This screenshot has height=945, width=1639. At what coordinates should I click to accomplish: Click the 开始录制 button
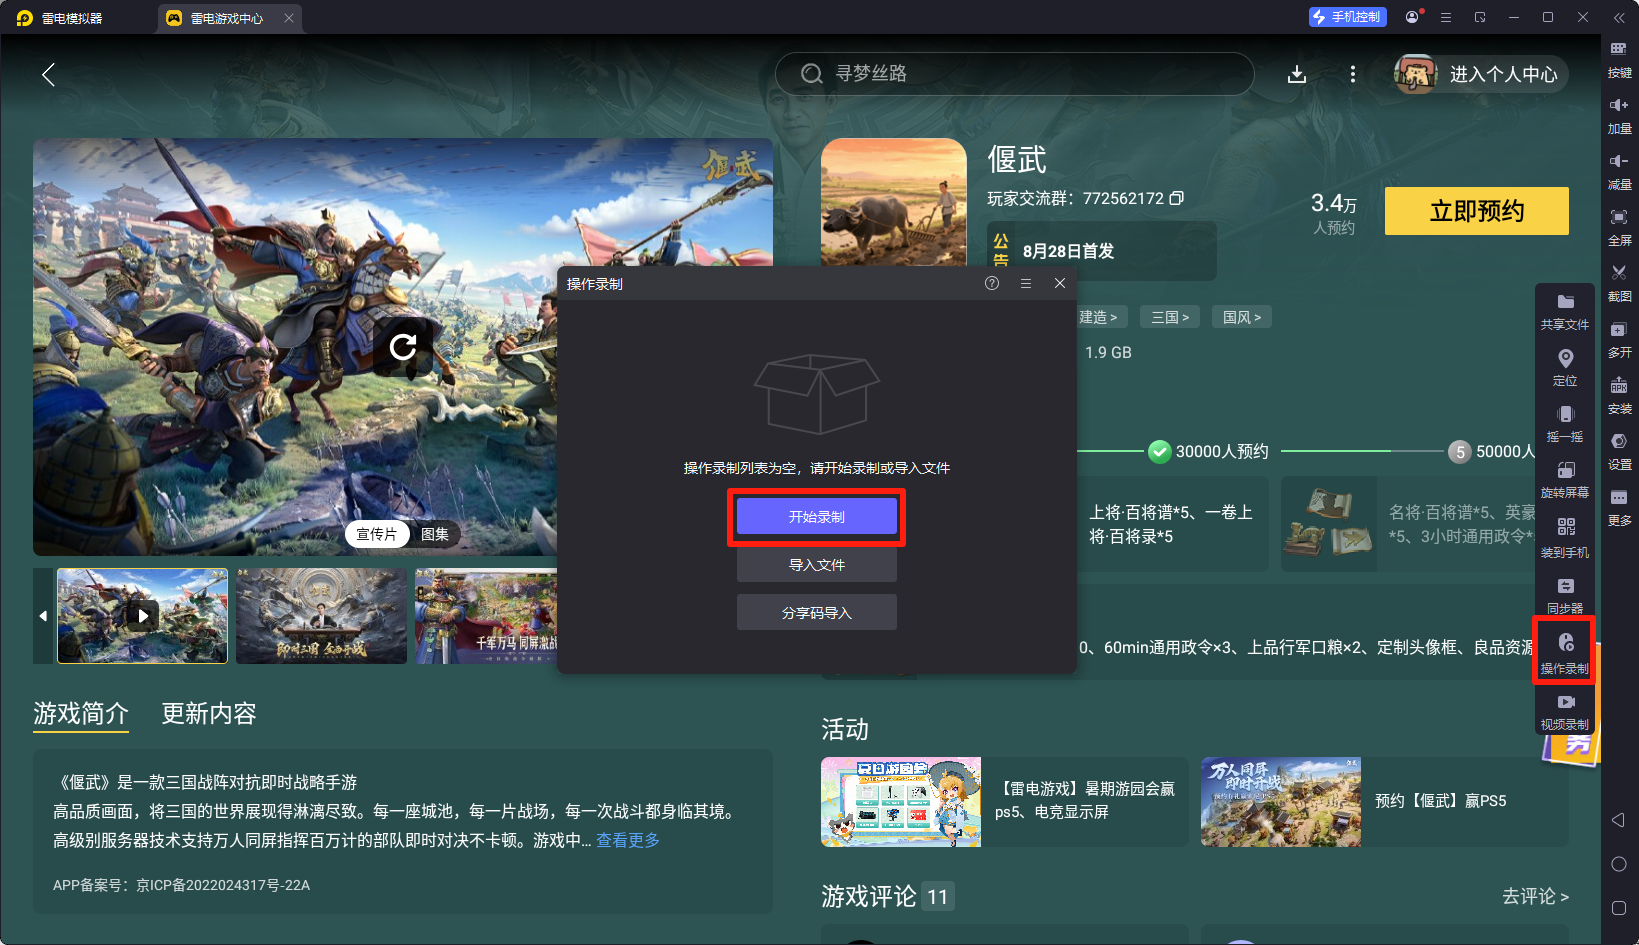tap(817, 517)
